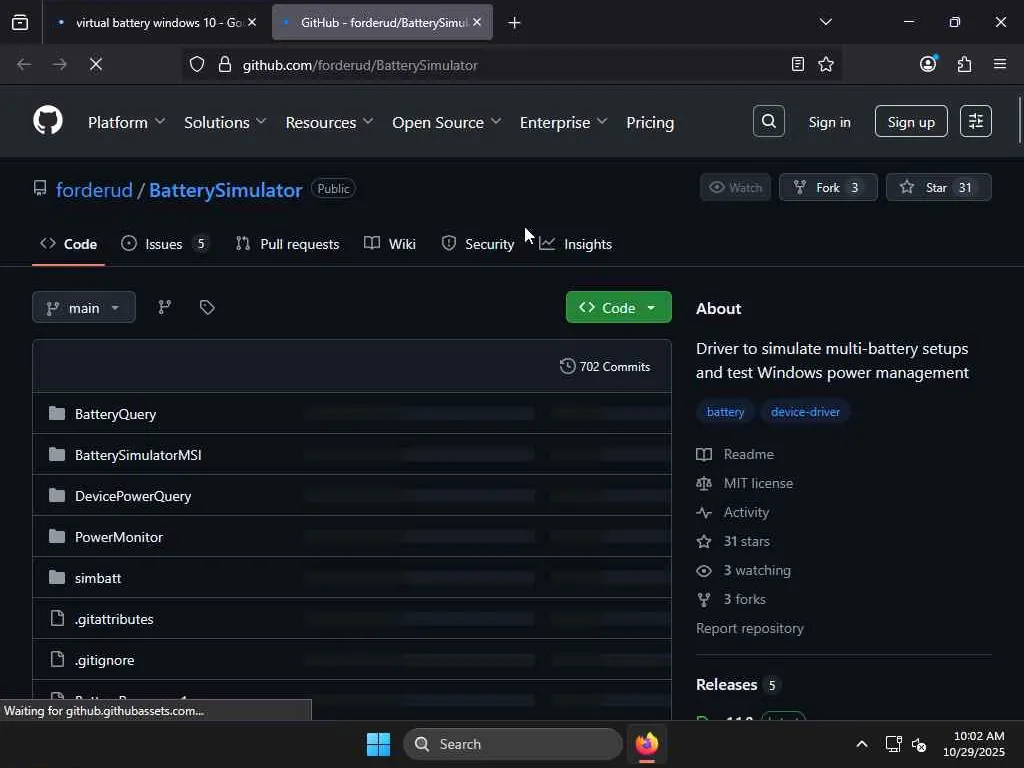Open the Wiki tab
This screenshot has width=1024, height=768.
click(x=390, y=244)
